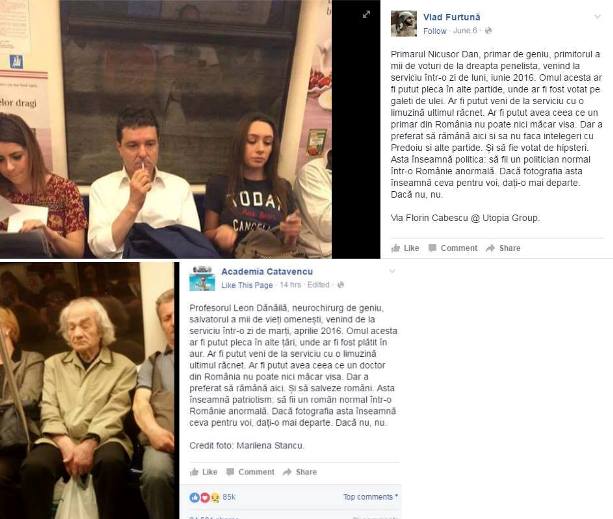Screen dimensions: 613x519
Task: Open Vlad Furtună's profile picture
Action: (x=404, y=23)
